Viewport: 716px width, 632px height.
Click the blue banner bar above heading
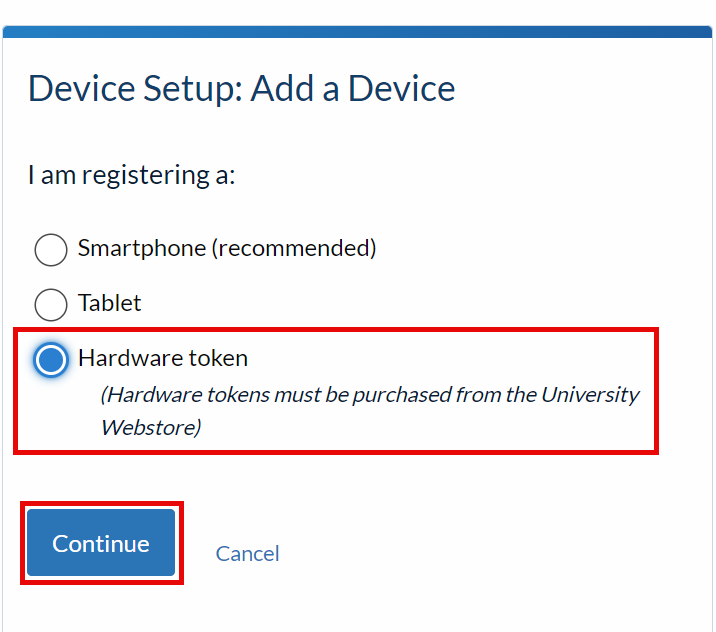(x=358, y=32)
